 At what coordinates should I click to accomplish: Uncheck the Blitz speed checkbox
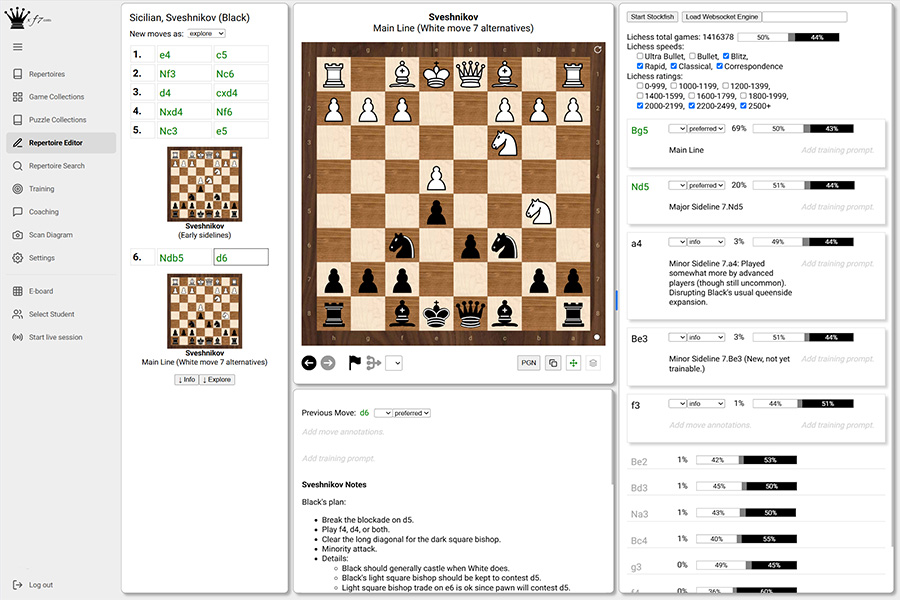pyautogui.click(x=726, y=56)
